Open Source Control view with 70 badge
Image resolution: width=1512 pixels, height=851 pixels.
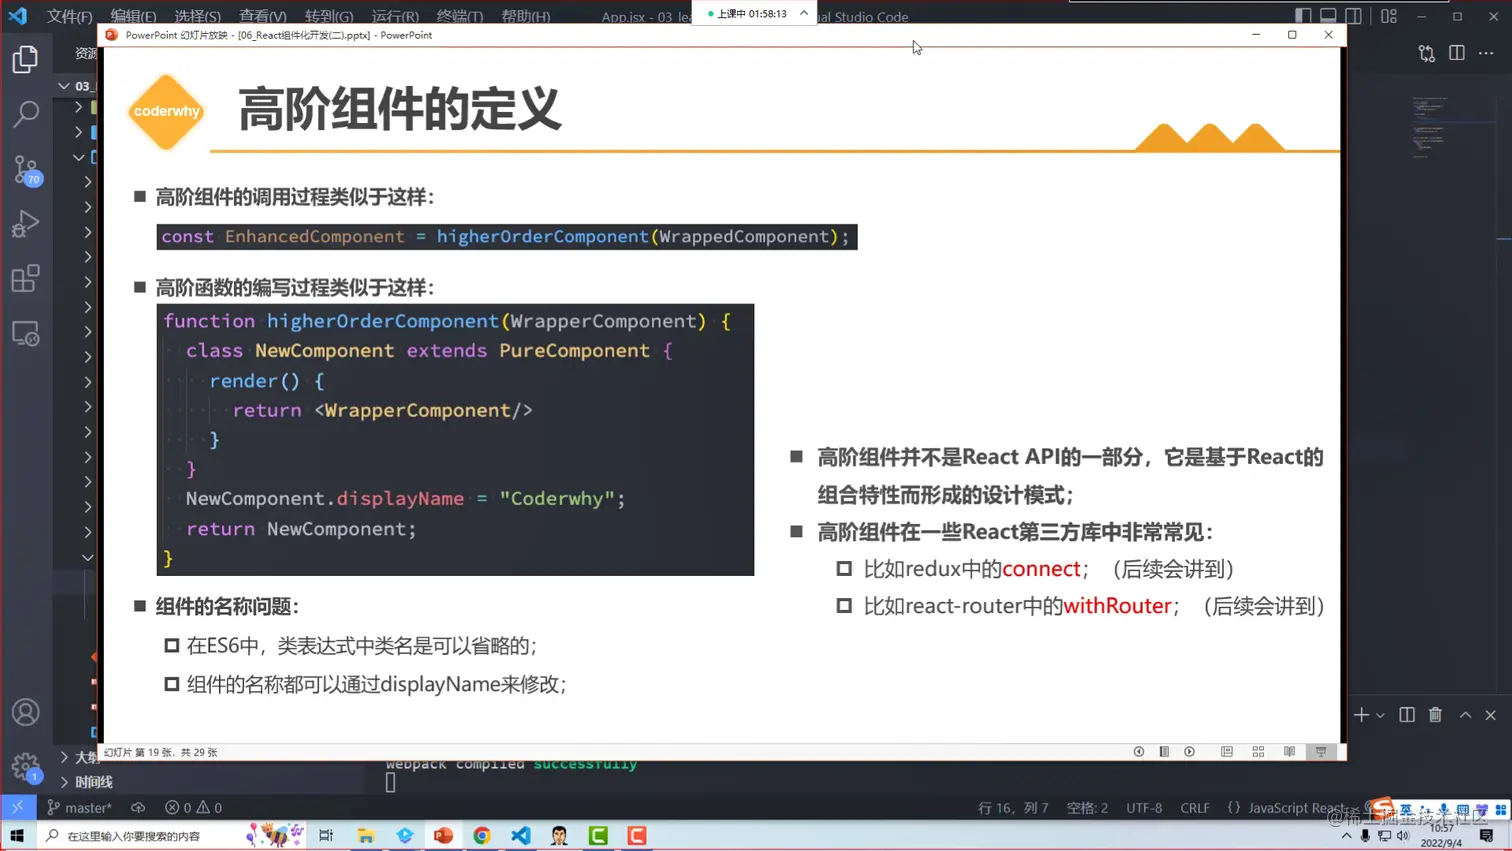point(26,169)
